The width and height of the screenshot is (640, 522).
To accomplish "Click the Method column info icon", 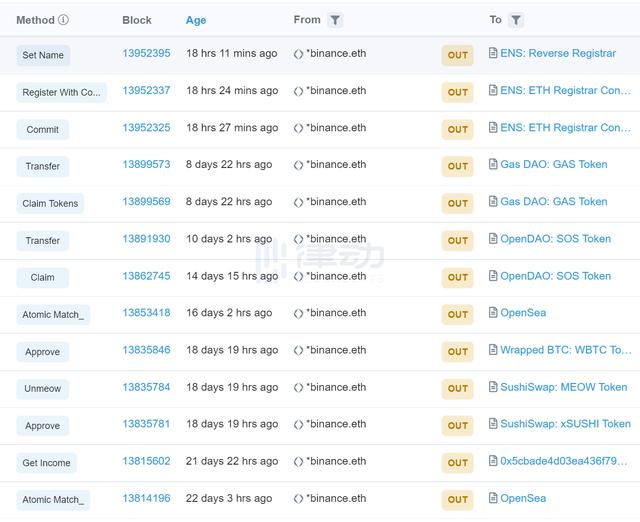I will (64, 20).
